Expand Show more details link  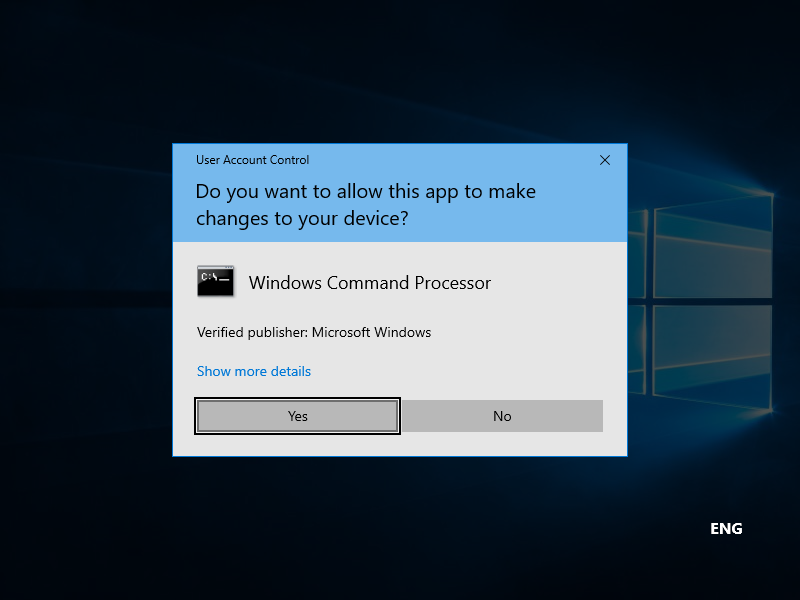click(x=254, y=371)
